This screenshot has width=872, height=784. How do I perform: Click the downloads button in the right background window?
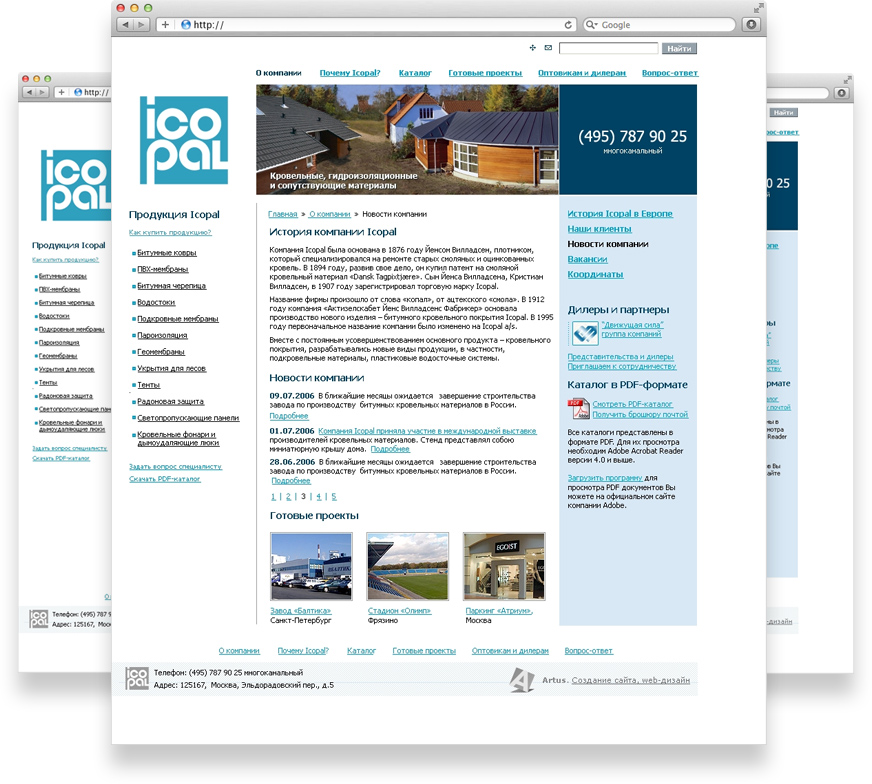pyautogui.click(x=841, y=93)
